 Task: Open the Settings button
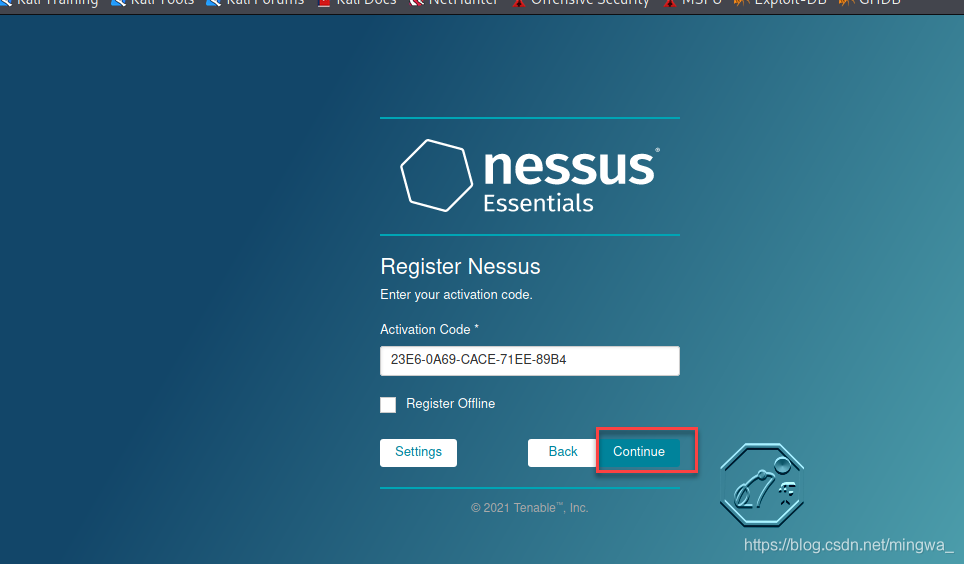(418, 452)
